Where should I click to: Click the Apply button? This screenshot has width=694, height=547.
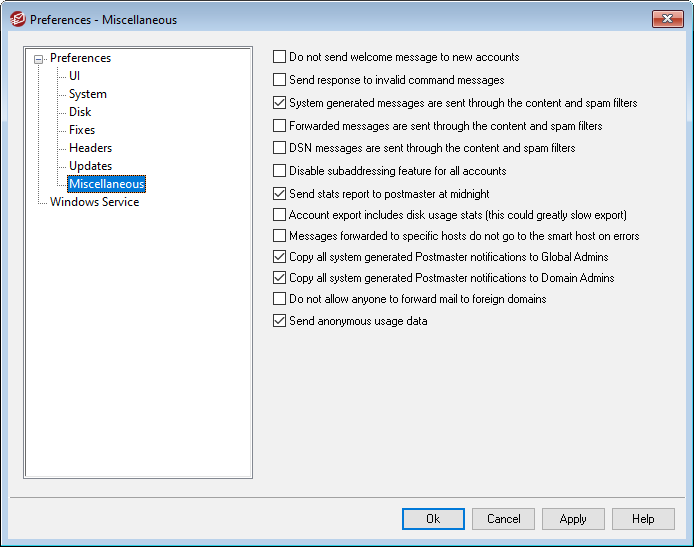tap(573, 519)
